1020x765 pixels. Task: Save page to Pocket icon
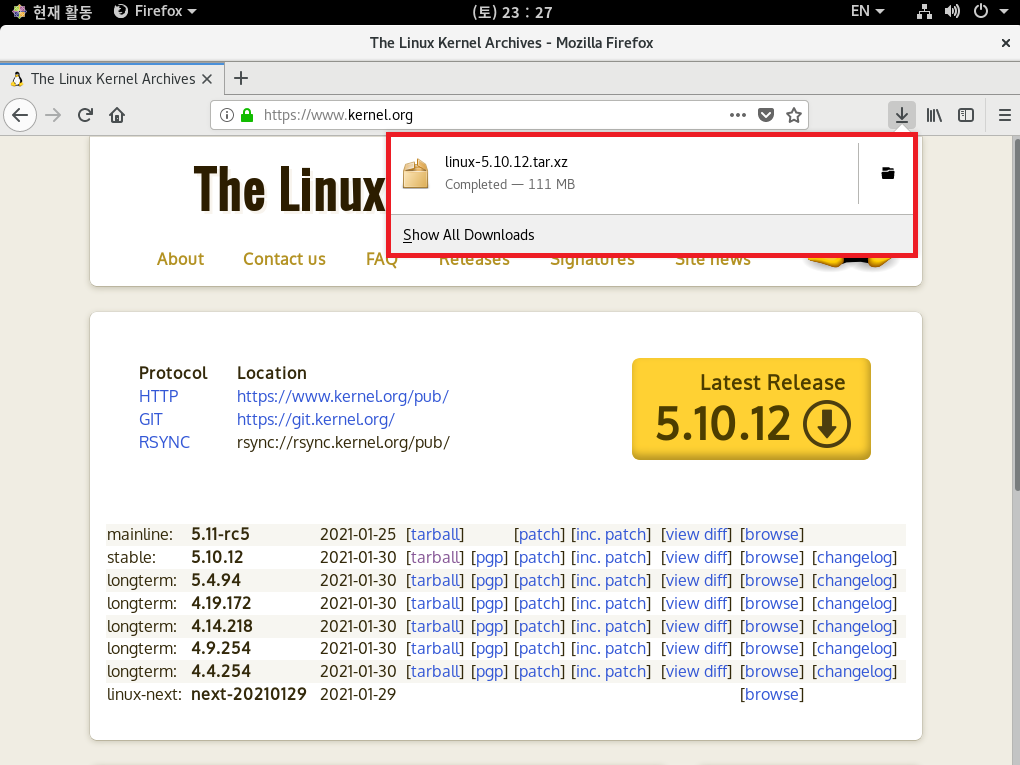pyautogui.click(x=766, y=115)
